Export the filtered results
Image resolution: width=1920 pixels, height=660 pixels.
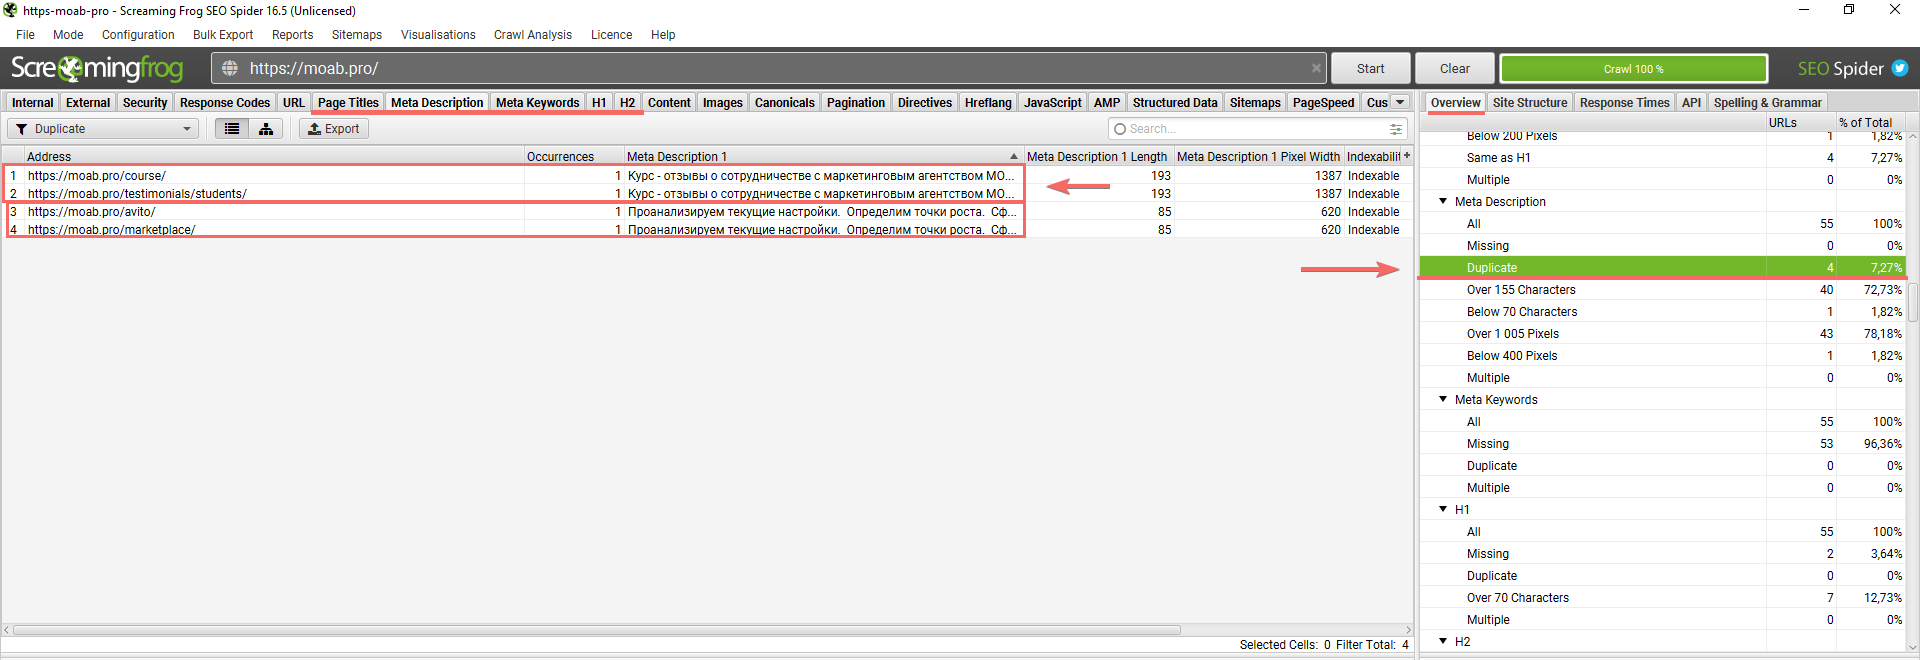pos(334,129)
